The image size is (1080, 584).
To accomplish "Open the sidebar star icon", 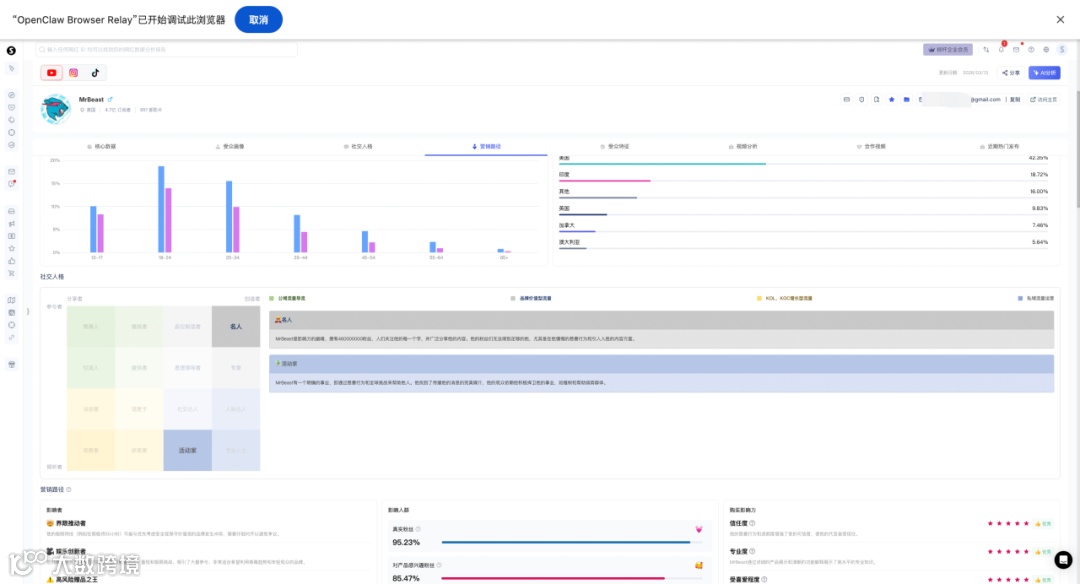I will pos(12,248).
